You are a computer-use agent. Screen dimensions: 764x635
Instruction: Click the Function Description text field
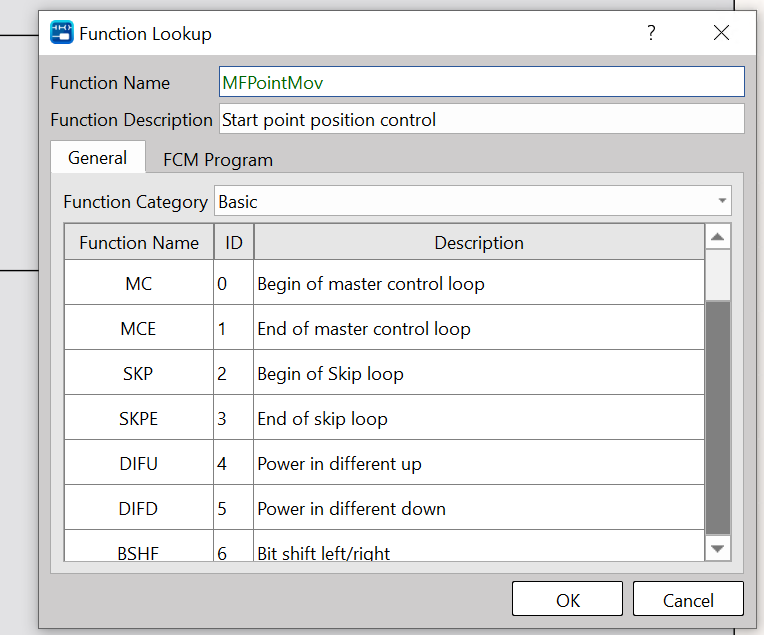pos(481,119)
